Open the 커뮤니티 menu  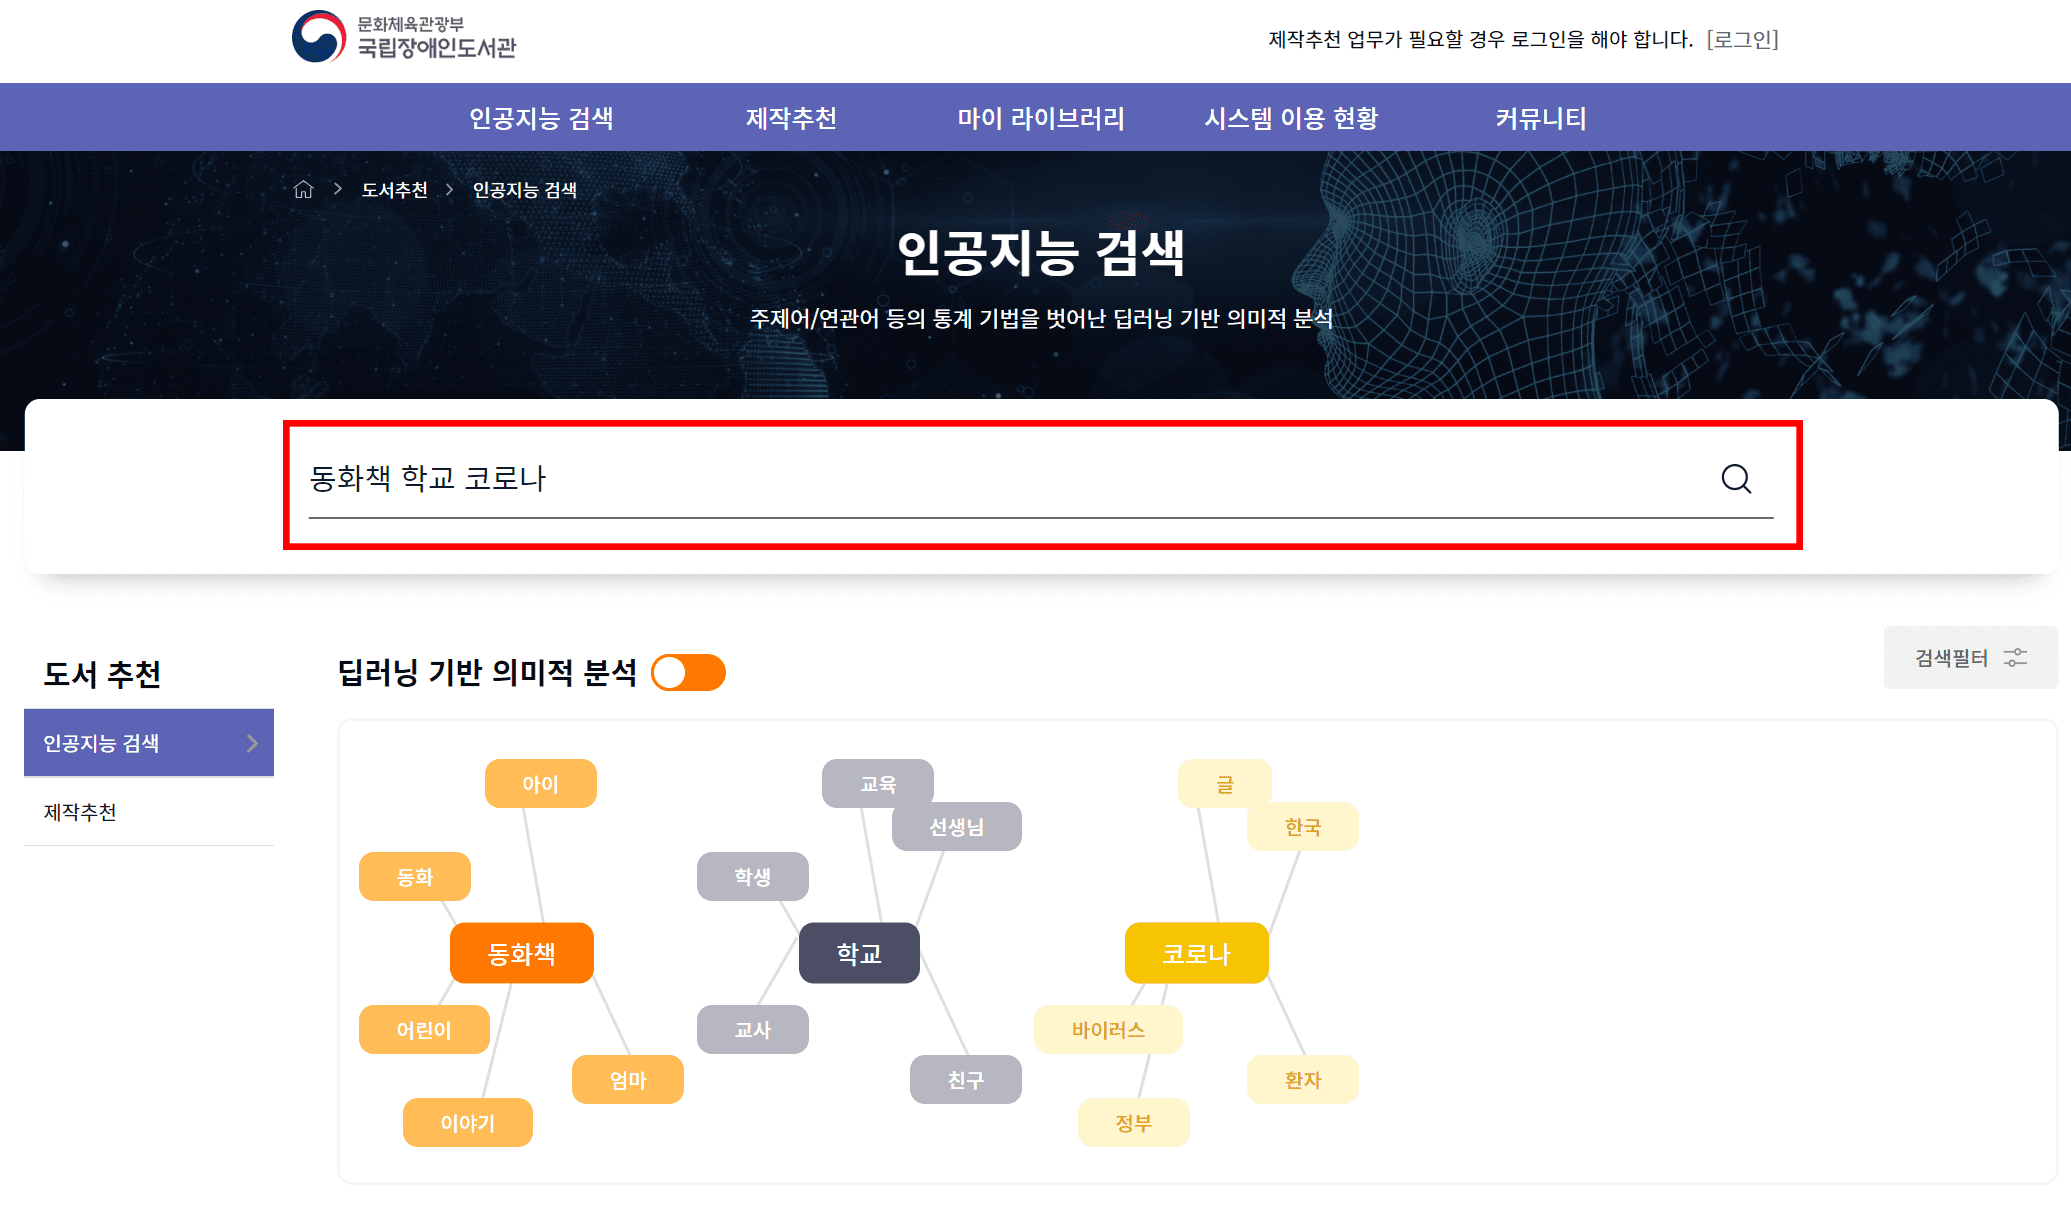click(x=1541, y=118)
